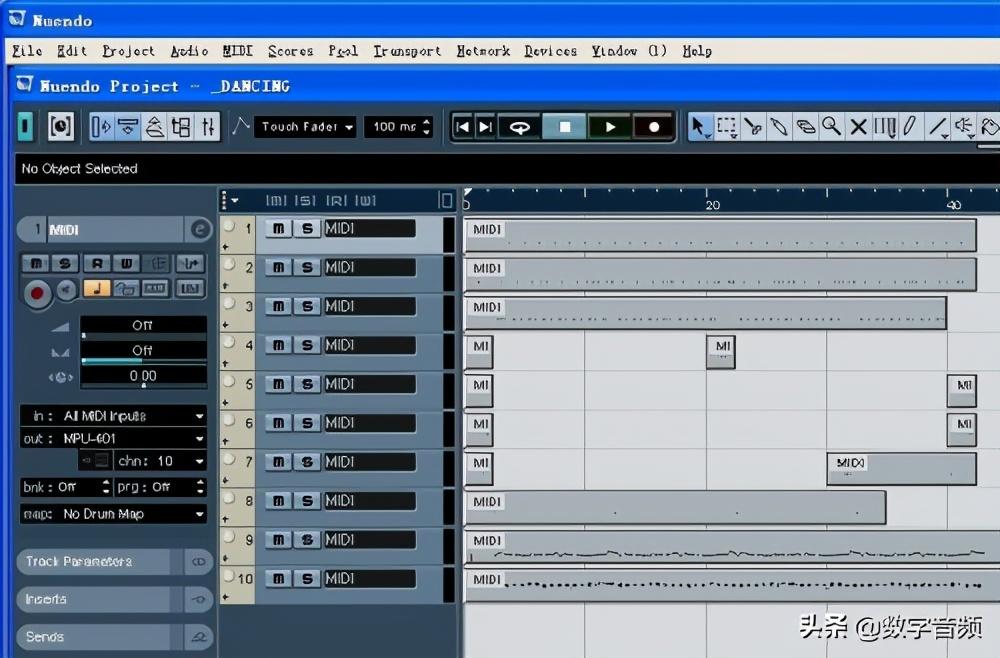Select the Range Selection tool

click(726, 126)
